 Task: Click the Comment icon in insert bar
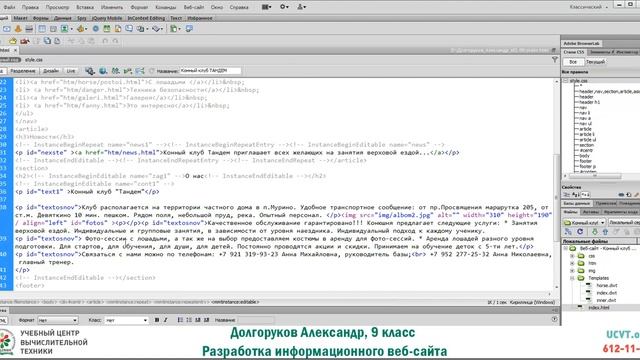(129, 29)
